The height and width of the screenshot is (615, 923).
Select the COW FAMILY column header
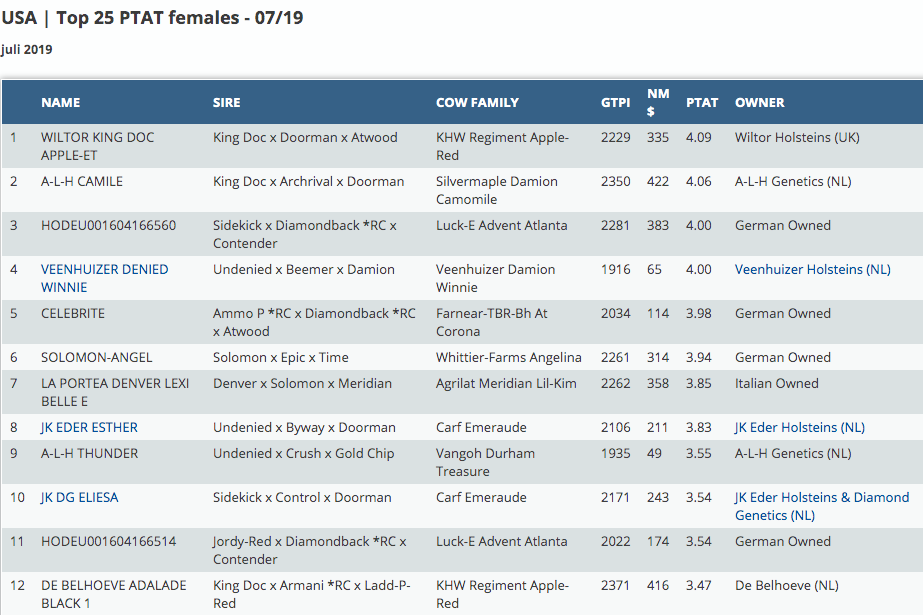(x=477, y=102)
